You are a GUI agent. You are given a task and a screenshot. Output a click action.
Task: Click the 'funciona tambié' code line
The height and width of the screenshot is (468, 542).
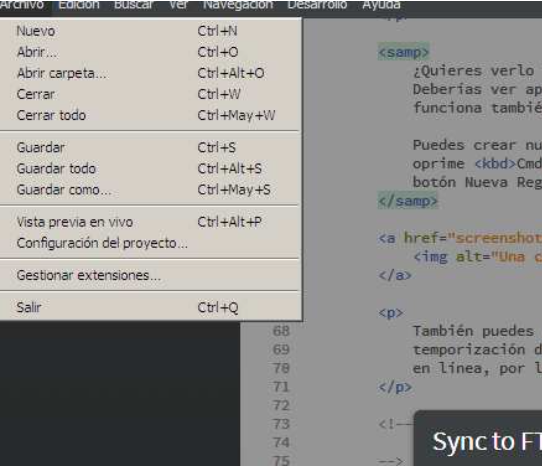478,108
